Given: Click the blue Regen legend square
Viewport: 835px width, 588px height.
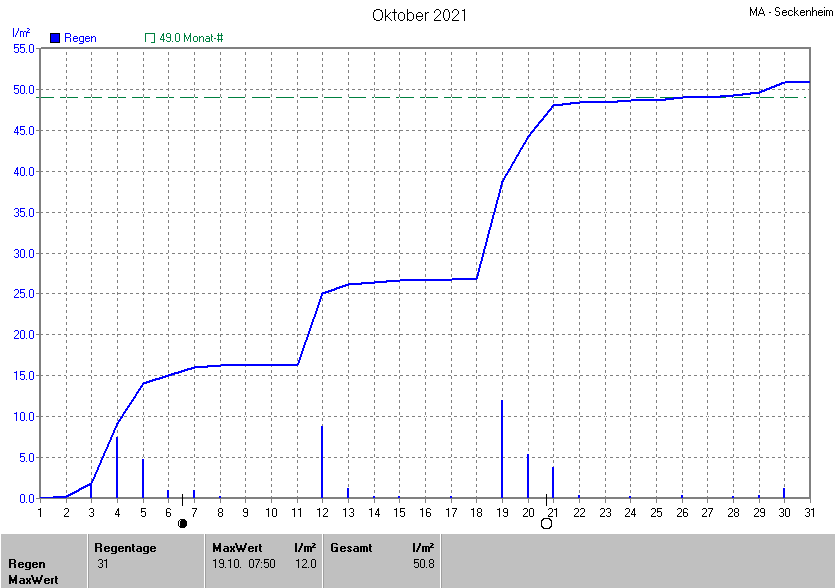Looking at the screenshot, I should tap(54, 38).
